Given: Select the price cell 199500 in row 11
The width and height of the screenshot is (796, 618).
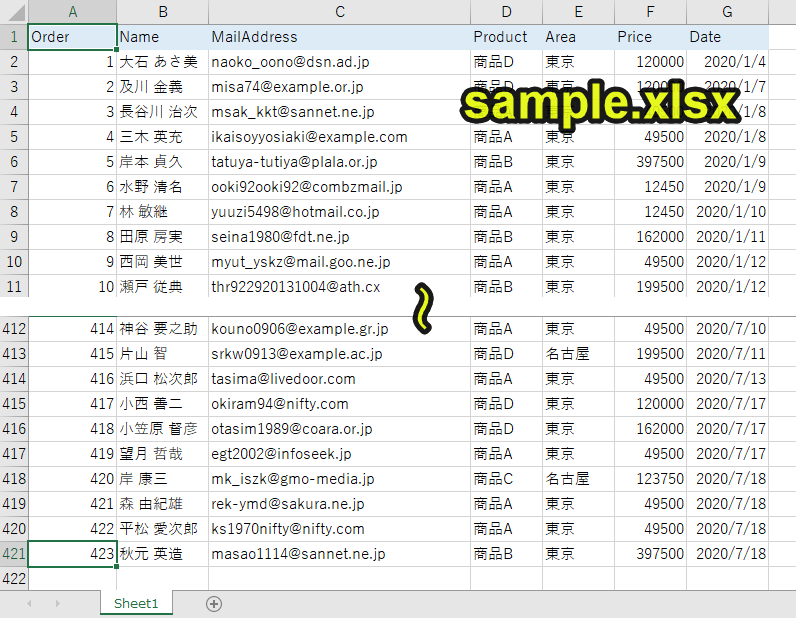Looking at the screenshot, I should (x=650, y=286).
